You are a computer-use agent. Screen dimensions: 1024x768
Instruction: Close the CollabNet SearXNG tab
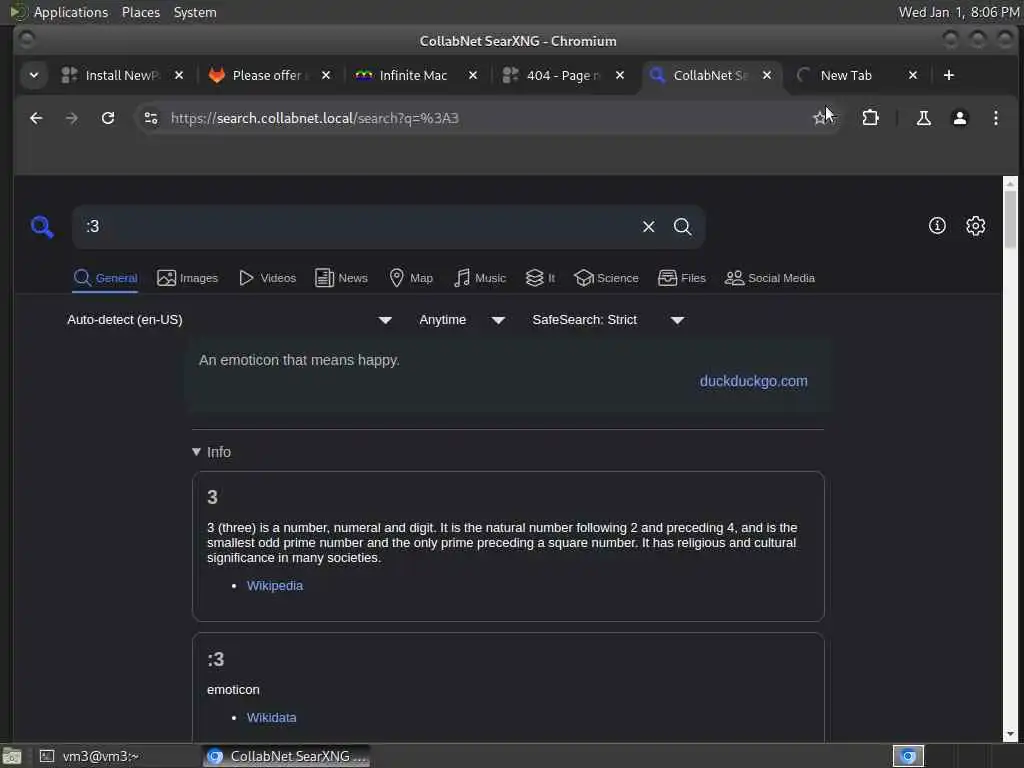pos(767,76)
